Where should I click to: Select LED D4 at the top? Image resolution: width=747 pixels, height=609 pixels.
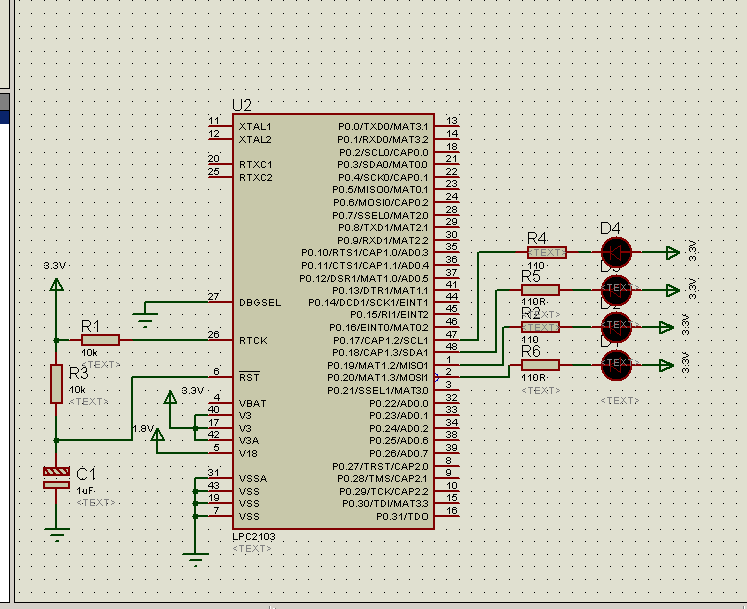tap(617, 252)
